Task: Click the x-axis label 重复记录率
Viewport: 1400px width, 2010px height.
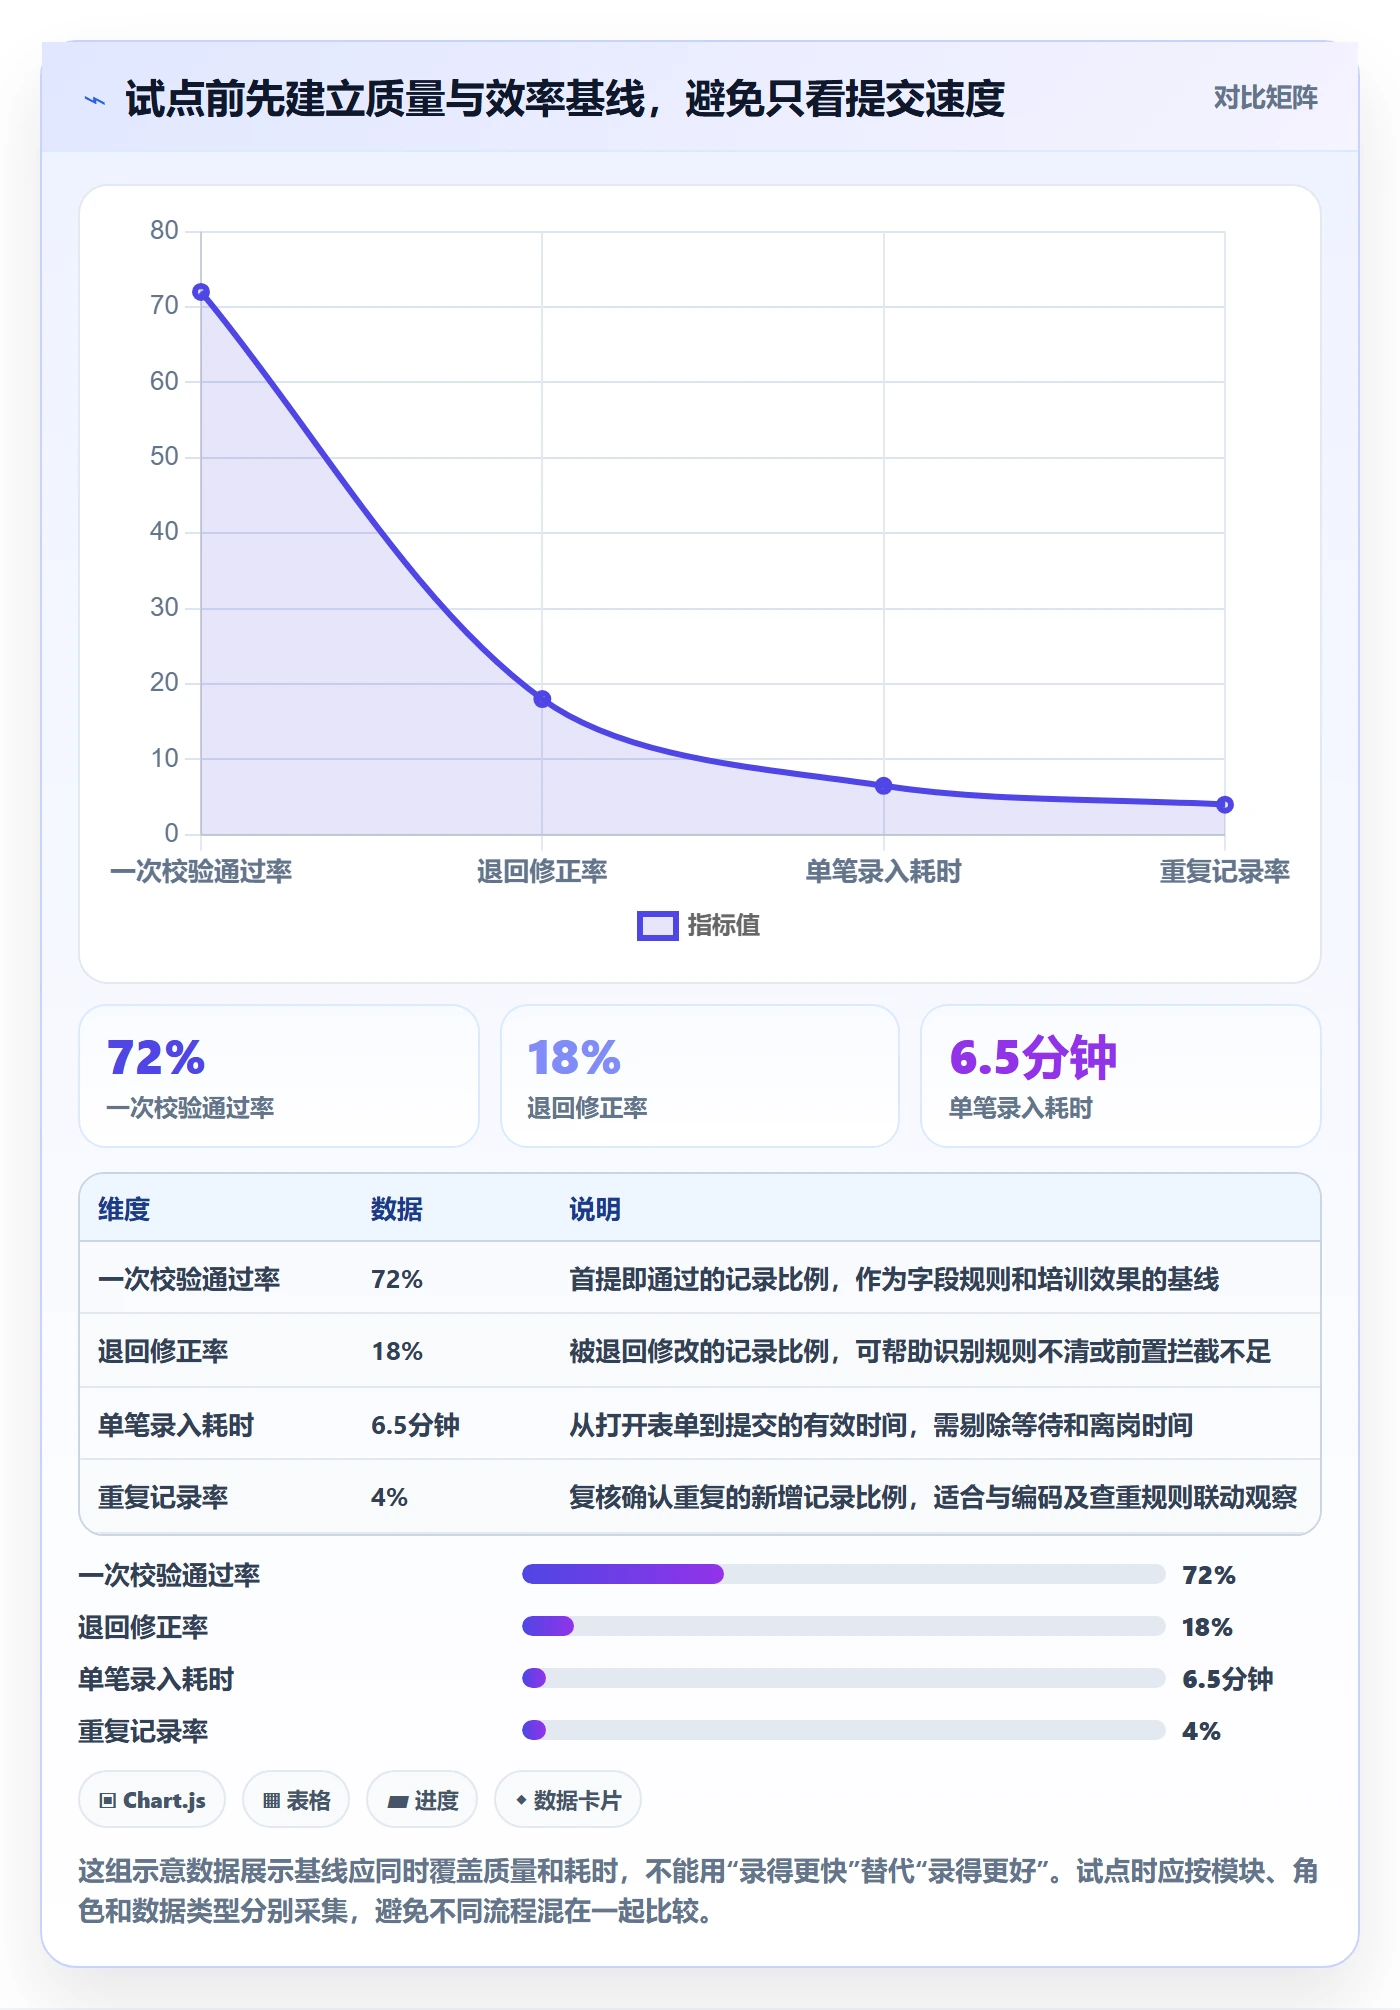Action: pos(1225,872)
